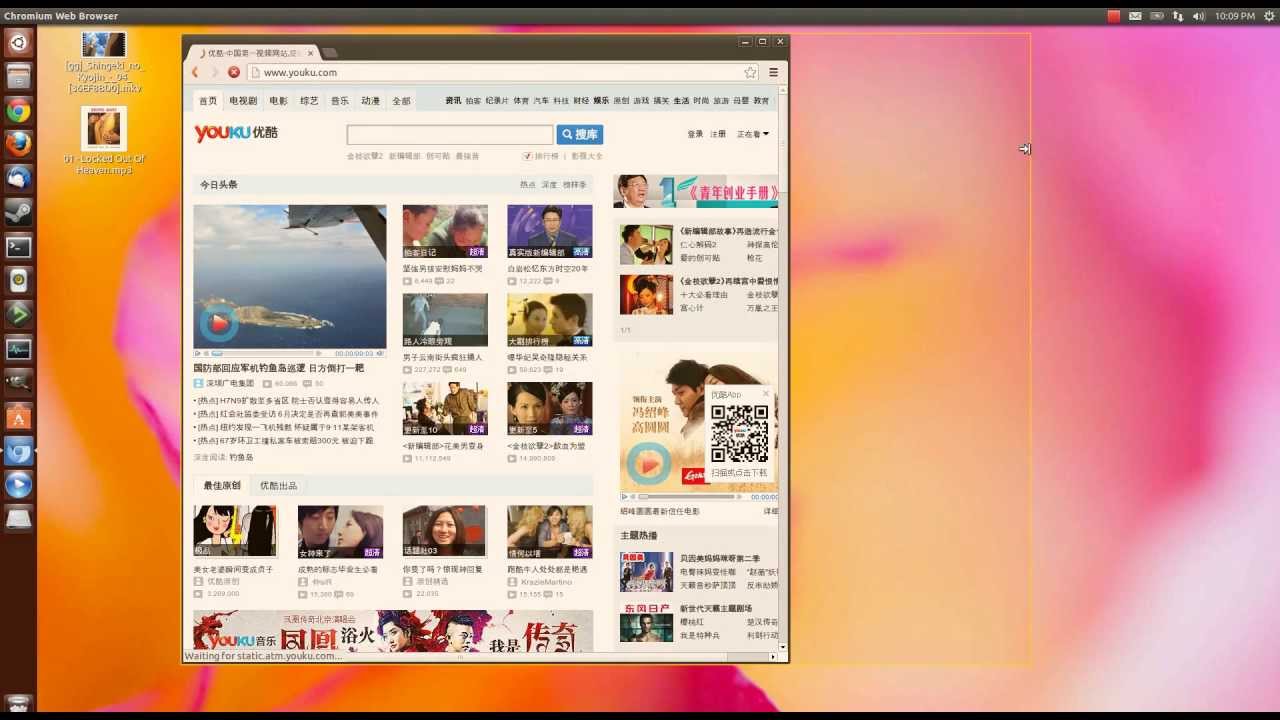Open the 路人冷眼旁观 video thumbnail
This screenshot has height=720, width=1280.
tap(445, 320)
